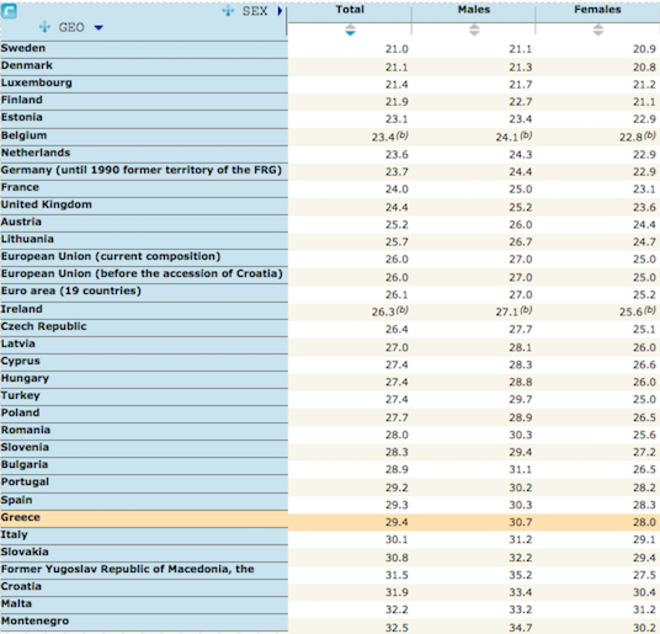Screen dimensions: 660x634
Task: Click sort arrows under Total column
Action: click(350, 30)
